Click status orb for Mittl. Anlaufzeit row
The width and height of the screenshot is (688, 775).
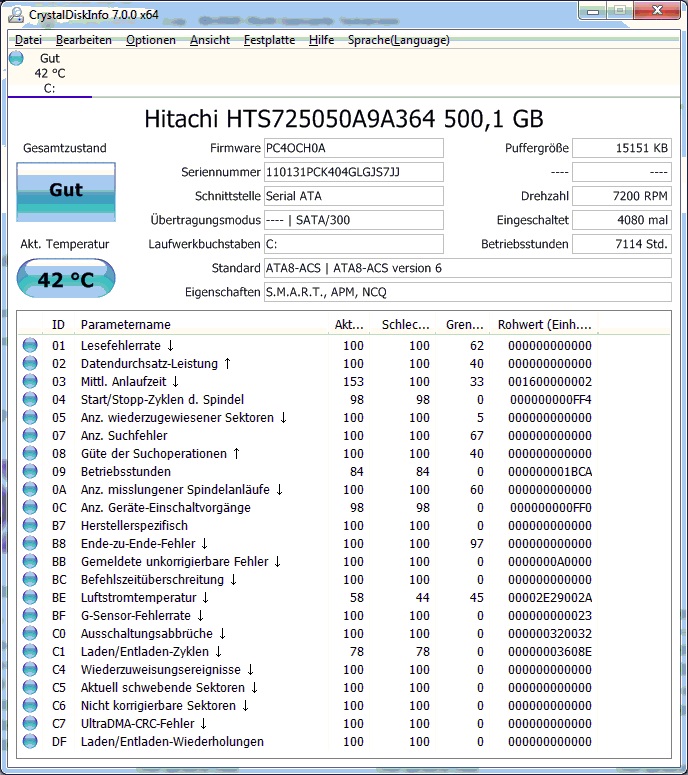coord(30,381)
